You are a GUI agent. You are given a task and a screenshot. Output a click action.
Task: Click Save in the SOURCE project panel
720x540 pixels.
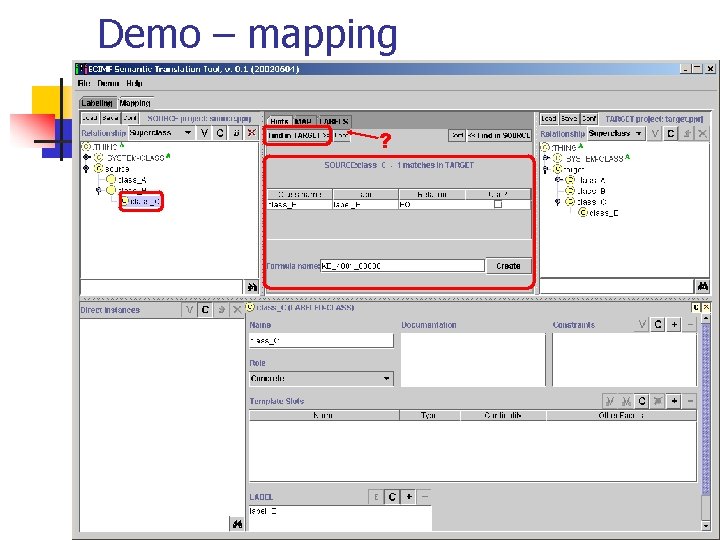tap(111, 118)
